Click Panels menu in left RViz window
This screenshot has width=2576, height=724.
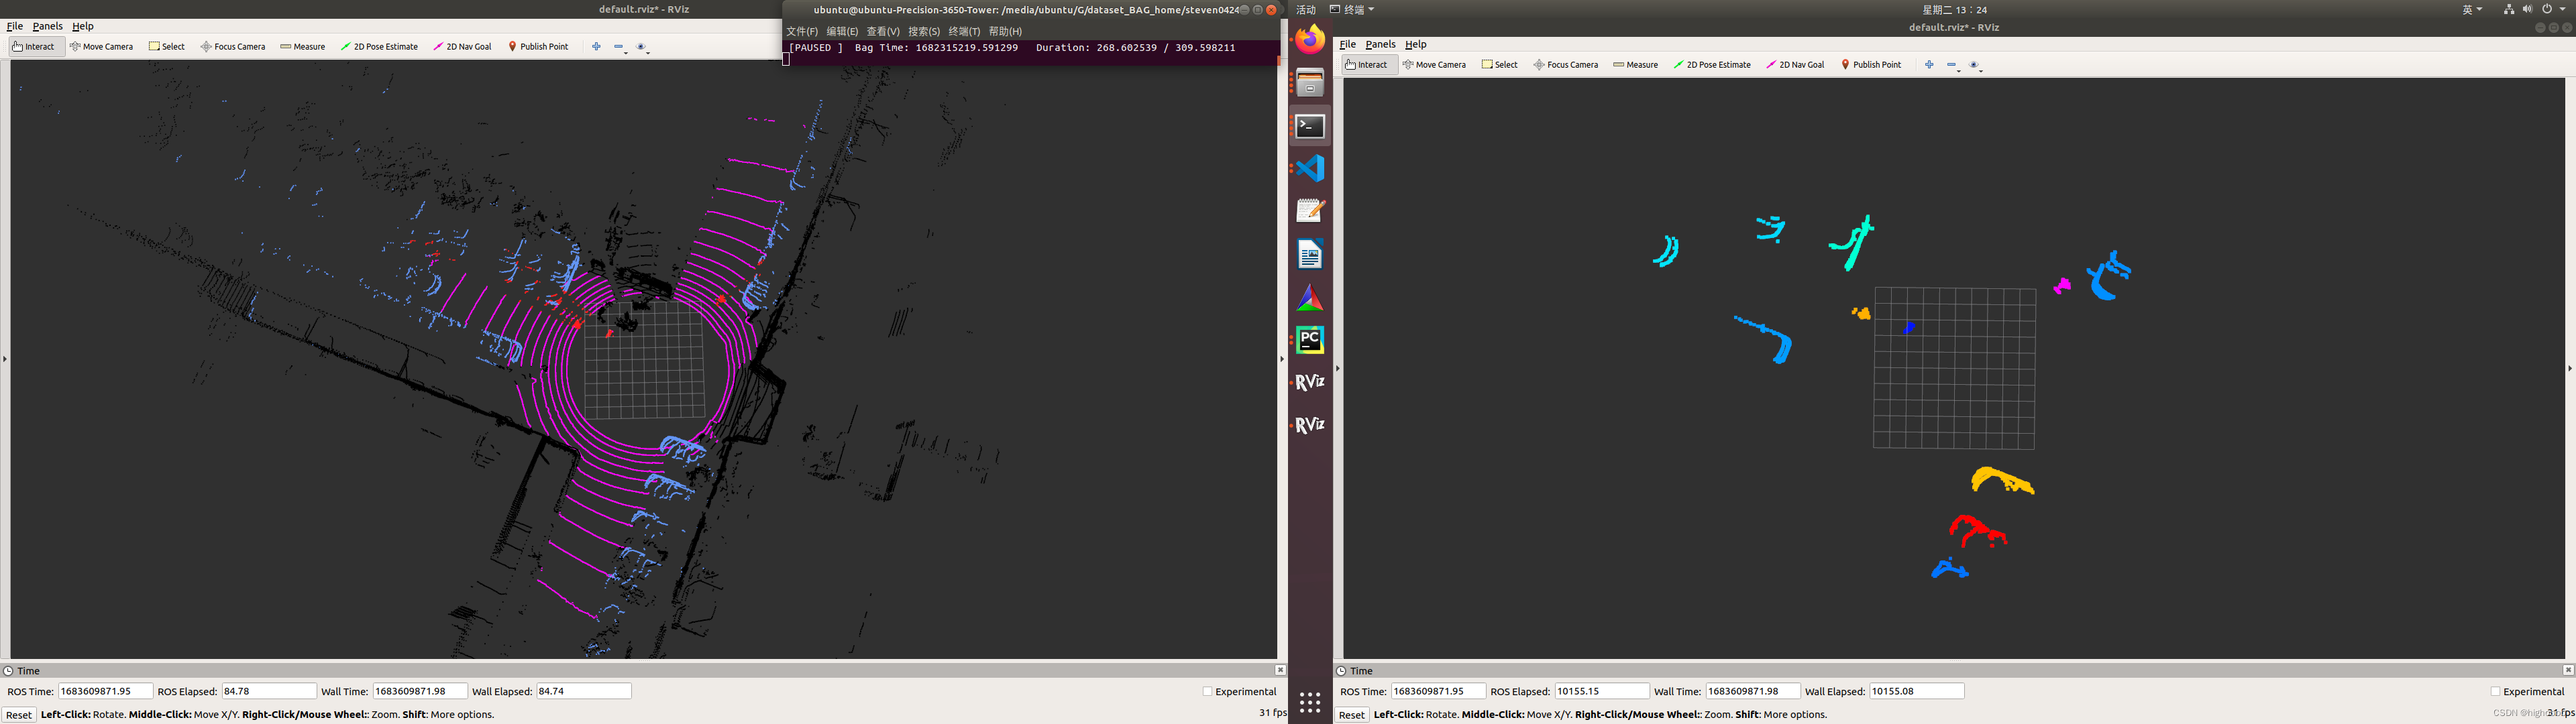[48, 26]
